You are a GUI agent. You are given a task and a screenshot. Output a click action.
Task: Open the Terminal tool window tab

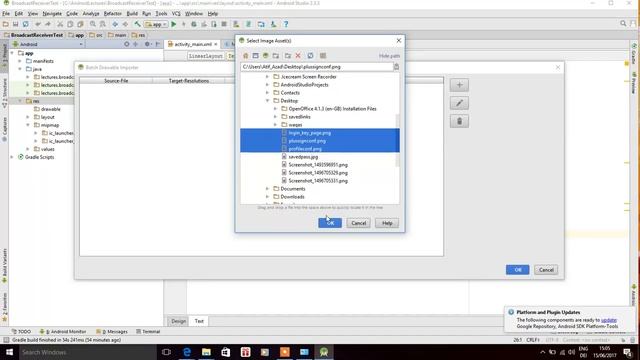click(x=148, y=331)
